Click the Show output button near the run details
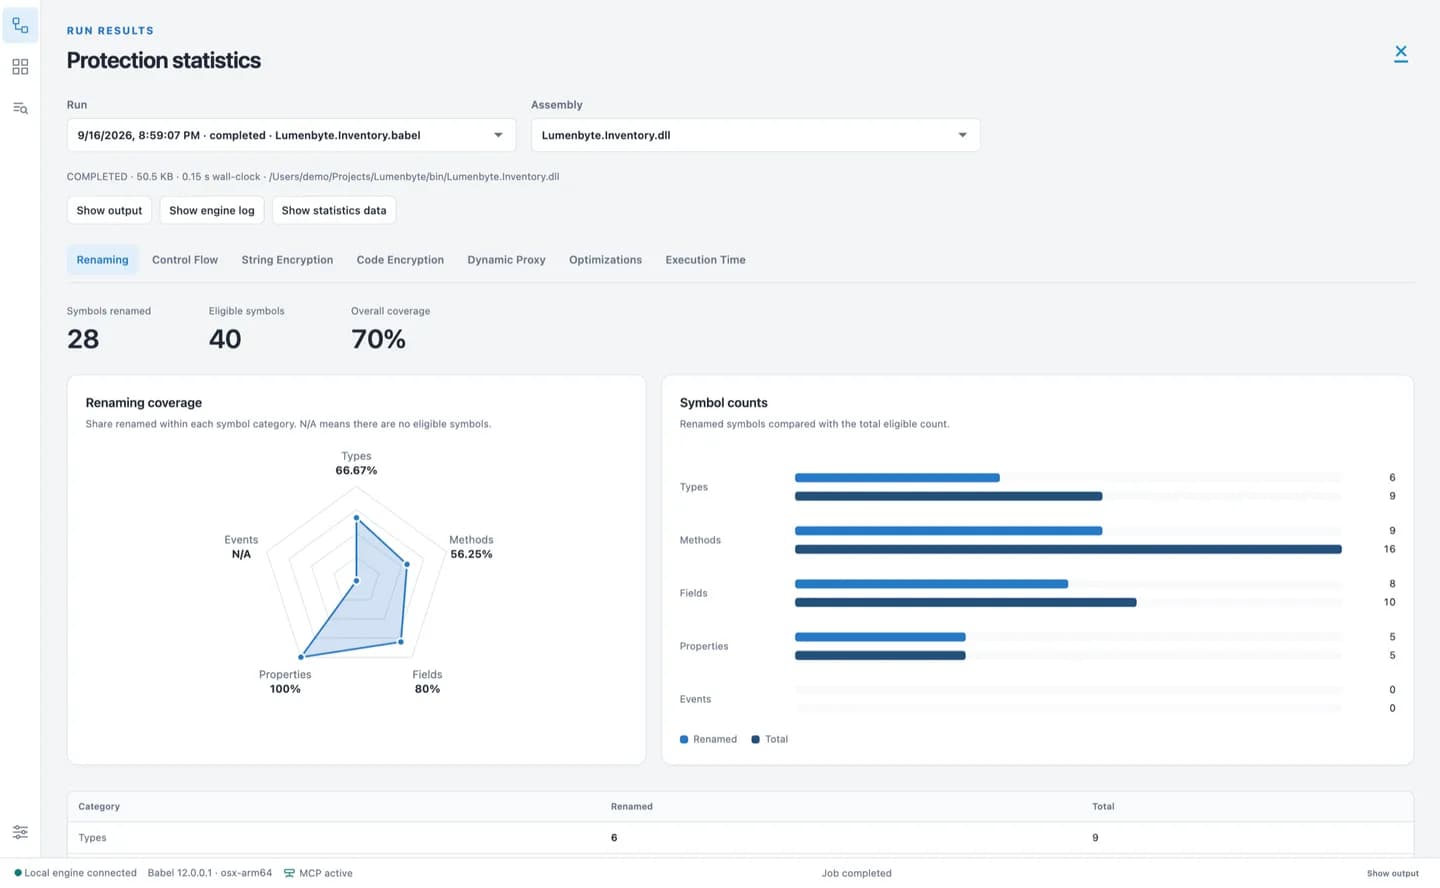 [x=109, y=210]
